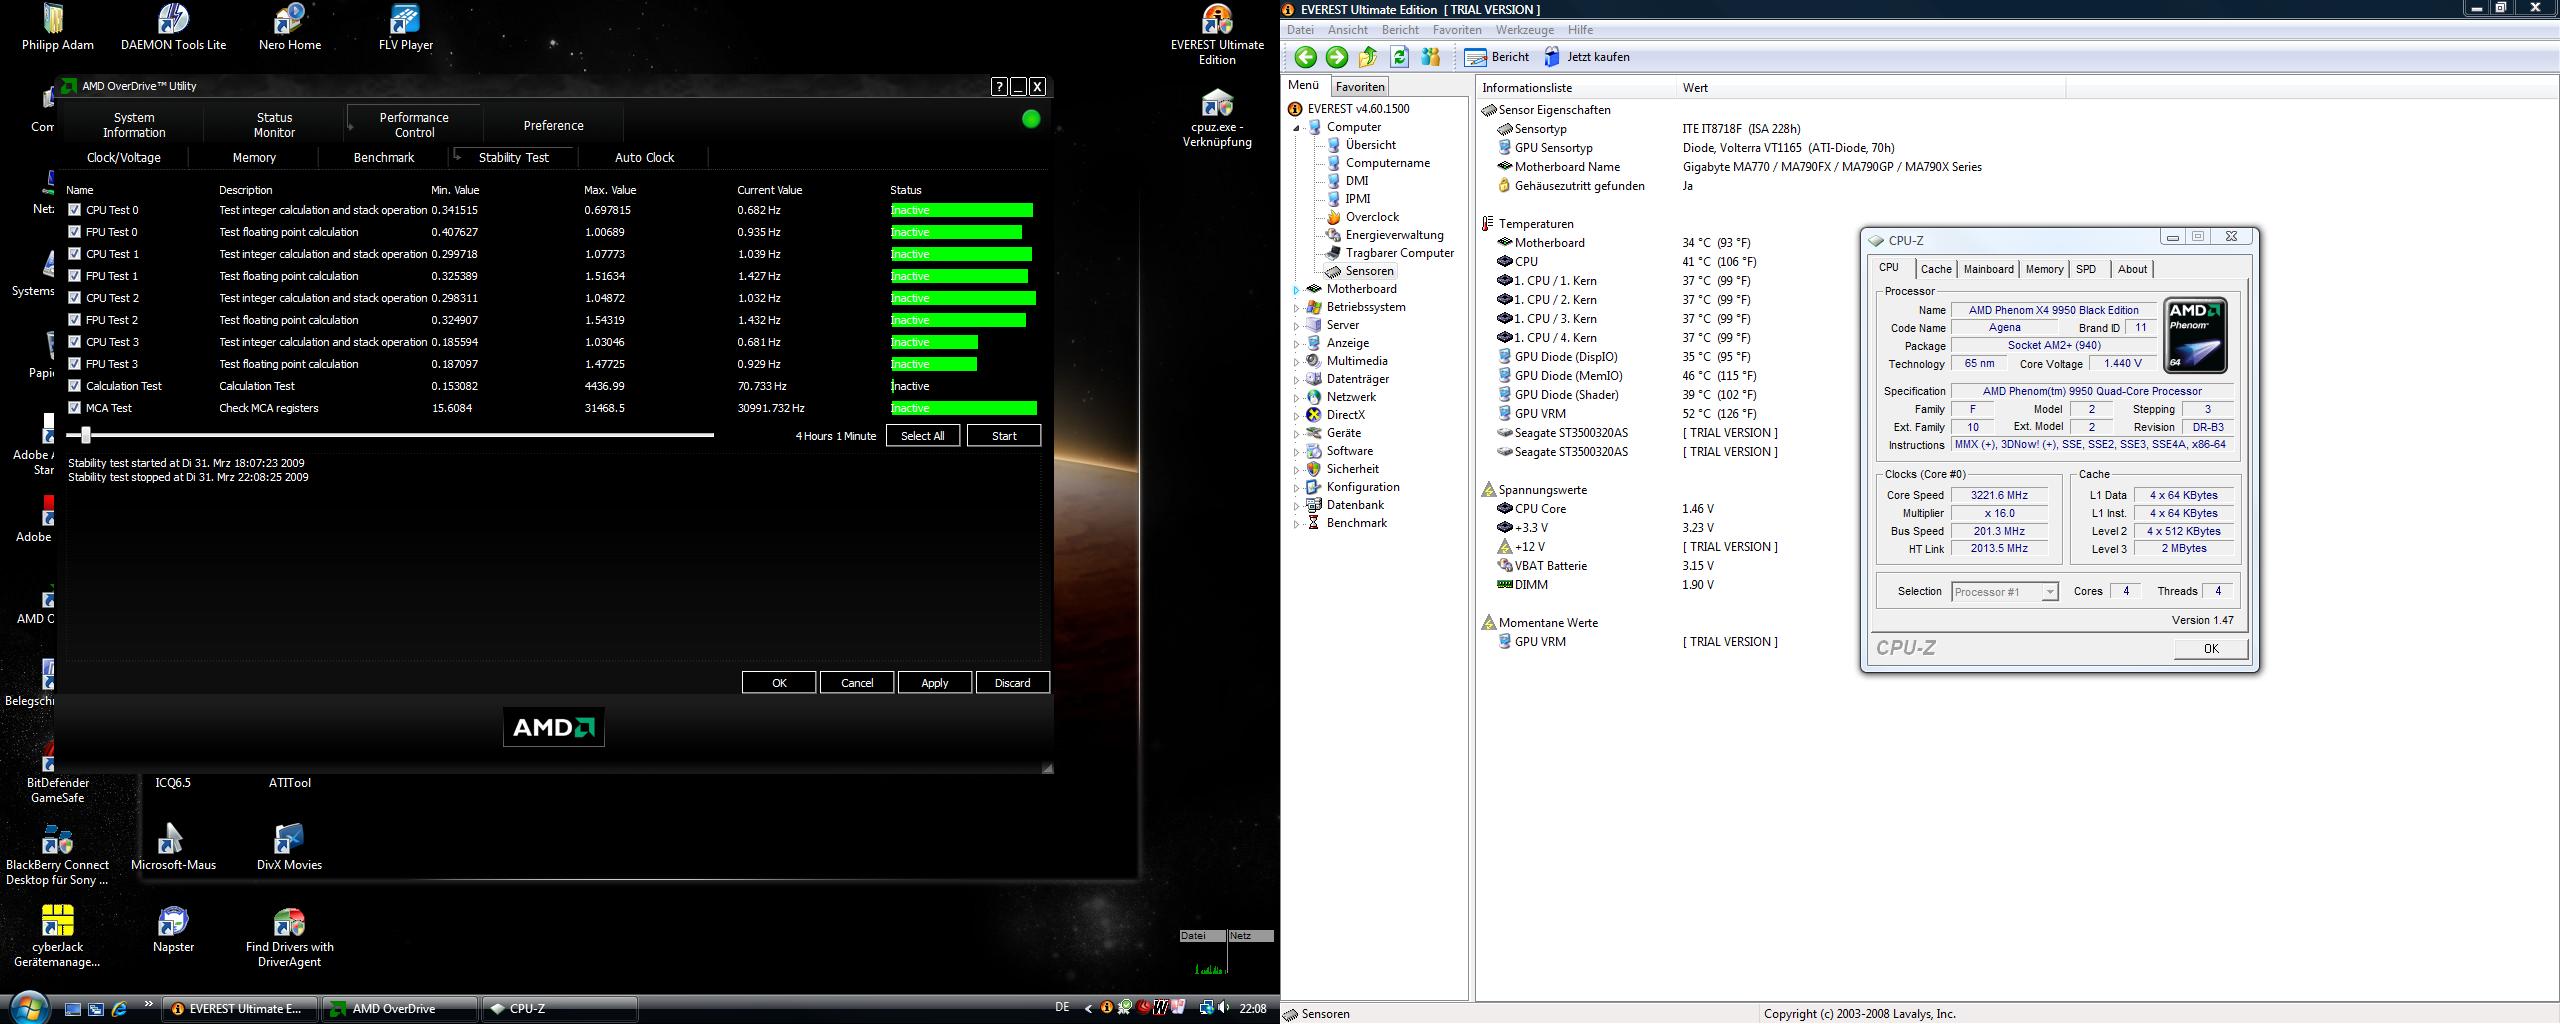Click the Discard button in AMD OverDrive

pos(1013,683)
